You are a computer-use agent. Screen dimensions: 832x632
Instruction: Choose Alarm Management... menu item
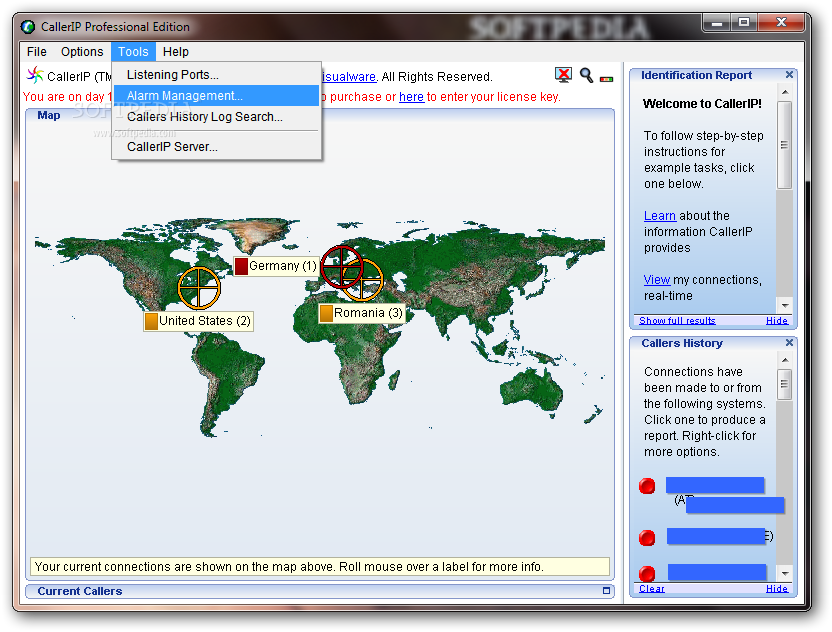(216, 96)
